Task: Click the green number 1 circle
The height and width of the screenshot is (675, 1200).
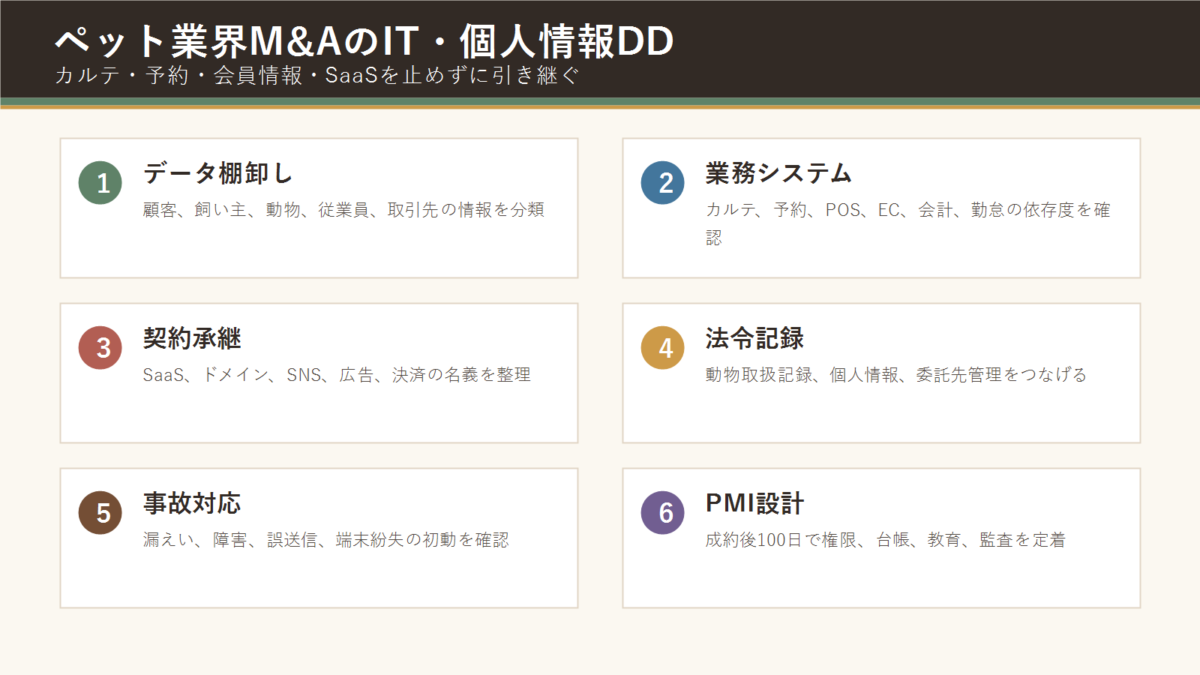Action: (x=100, y=182)
